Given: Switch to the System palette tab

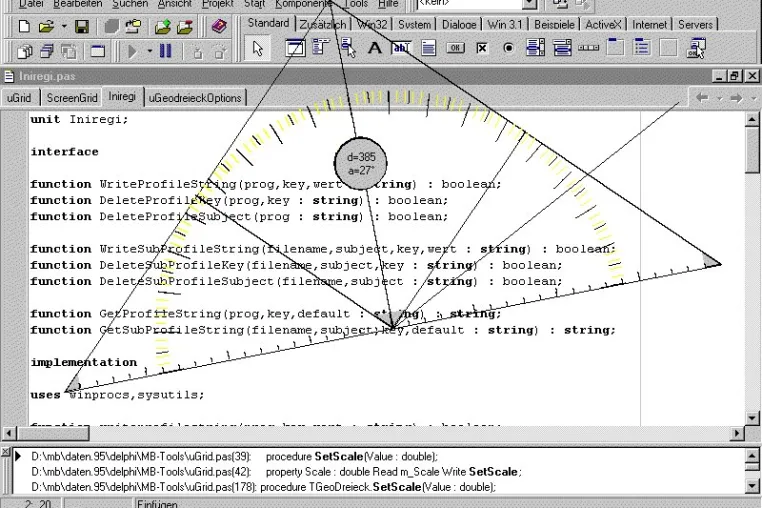Looking at the screenshot, I should pyautogui.click(x=414, y=24).
